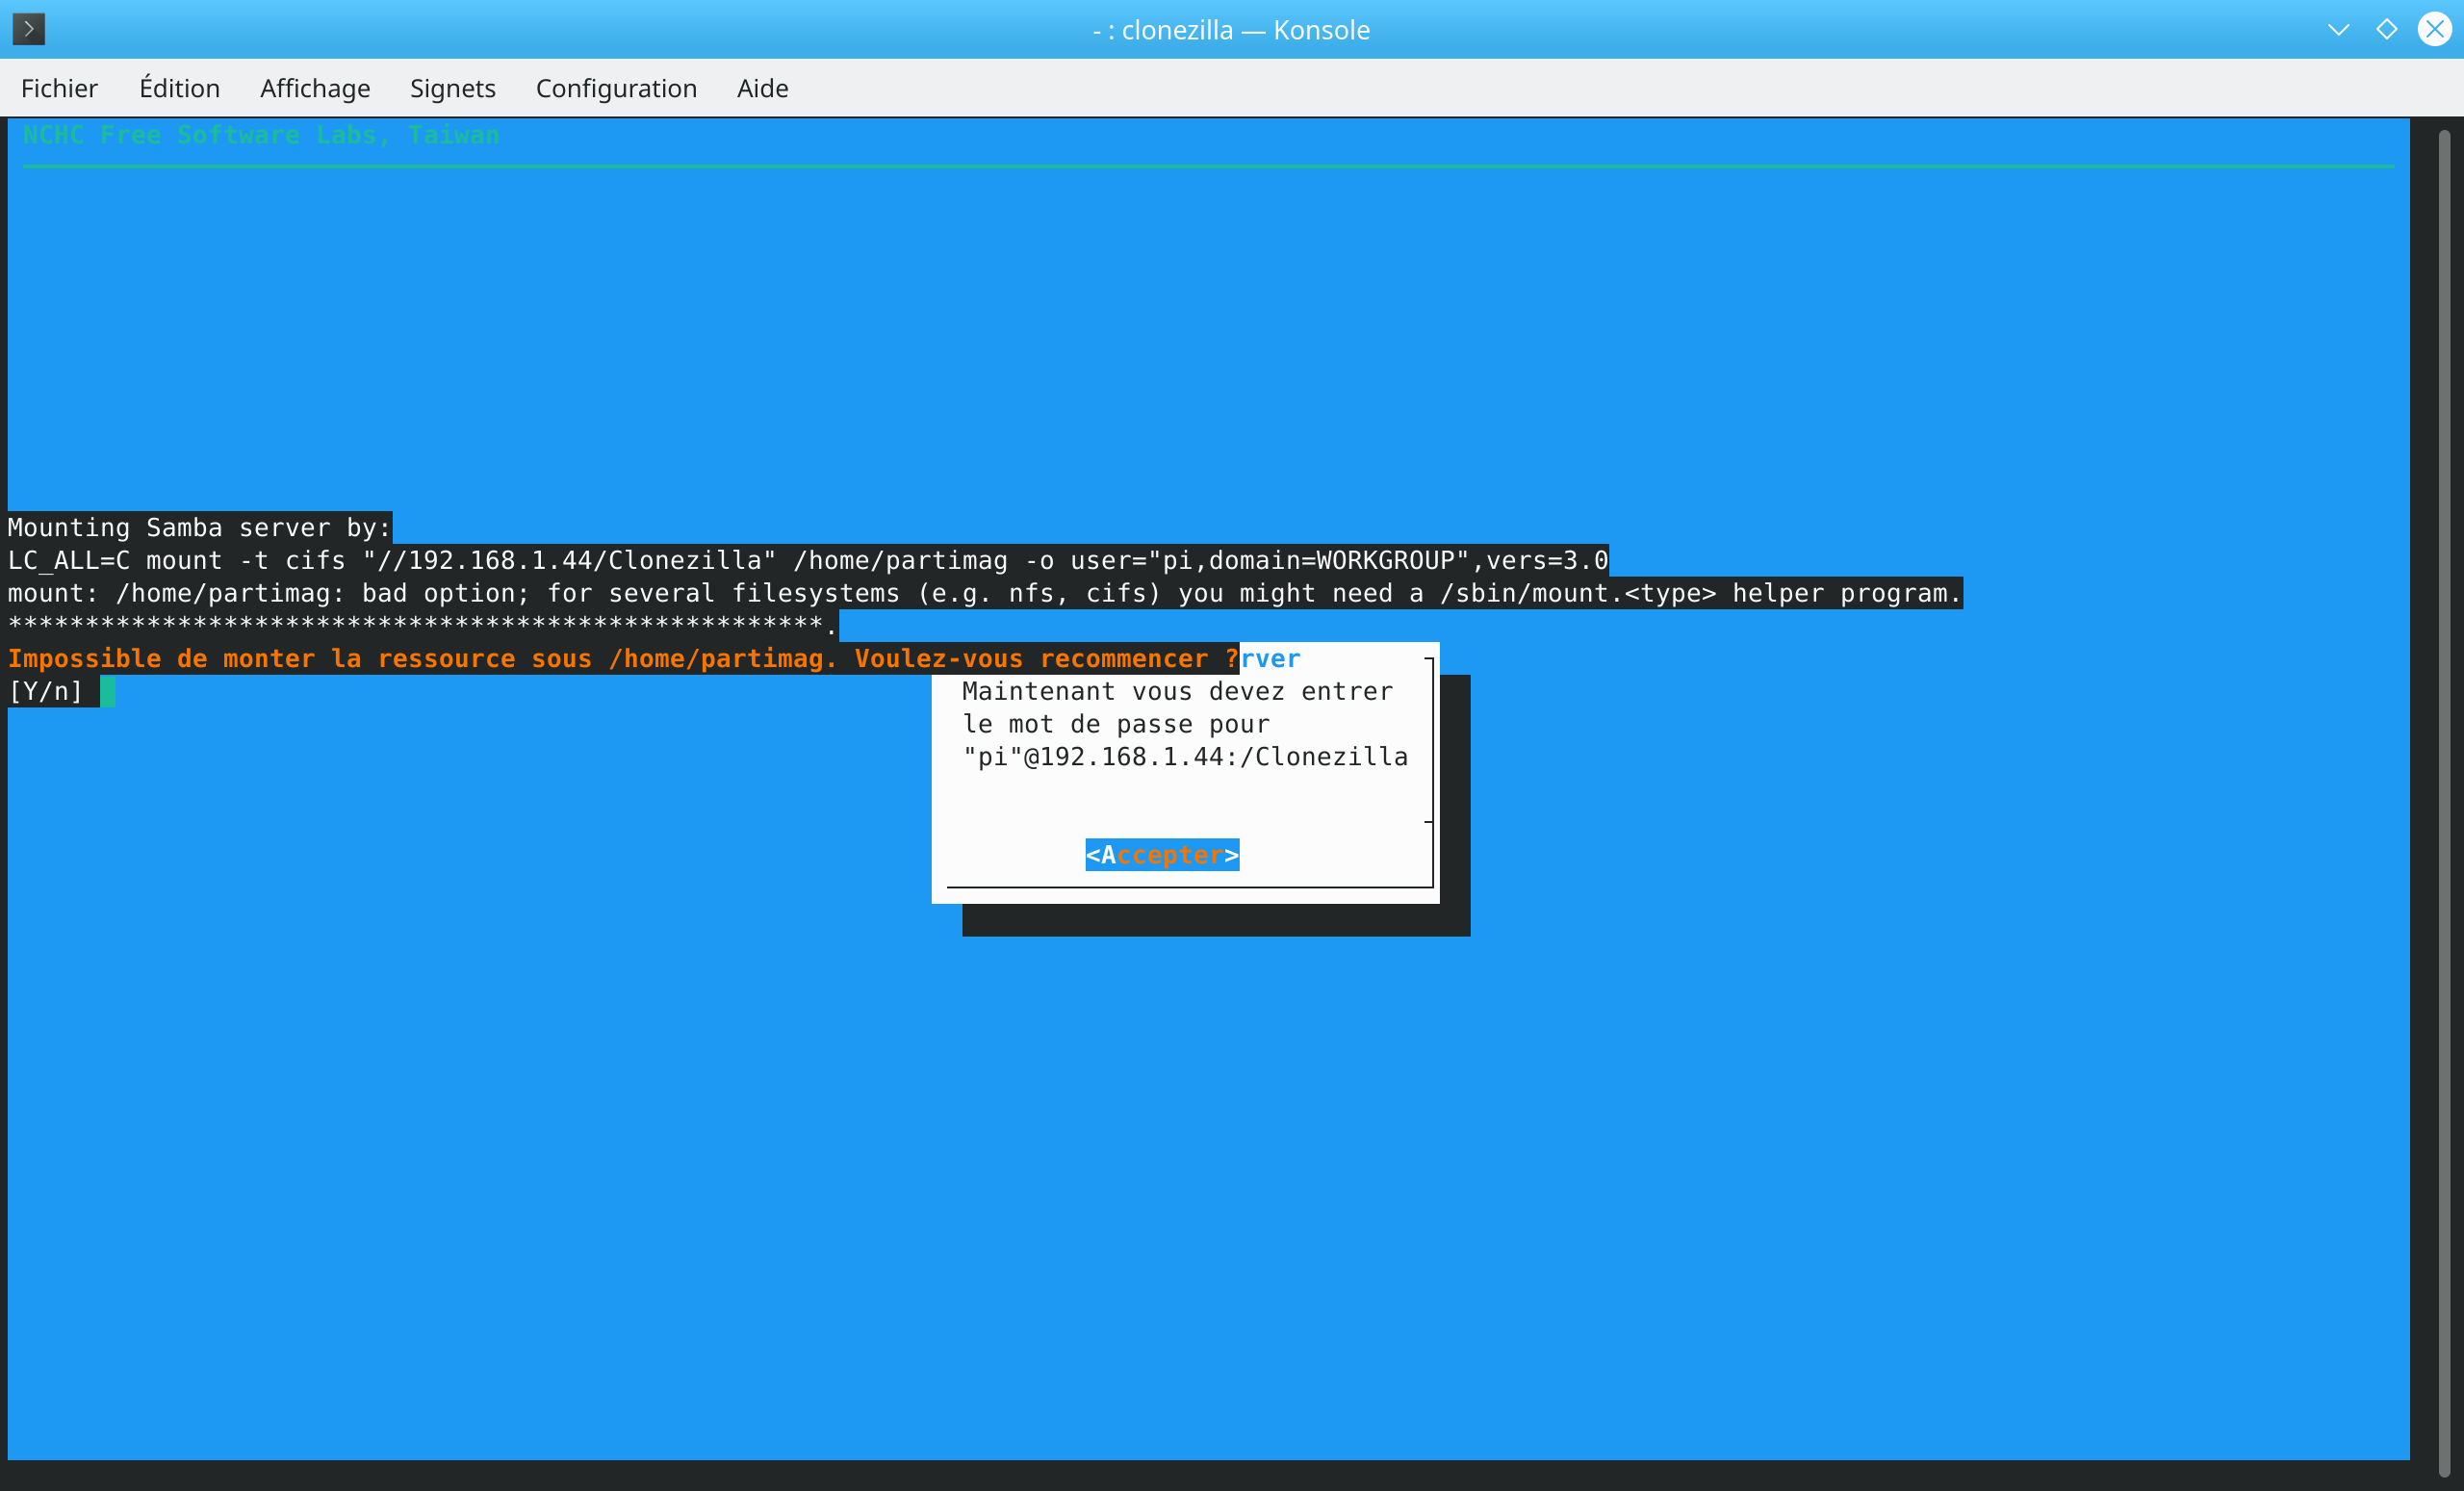Click the "- : clonezilla — Konsole" window title
Image resolution: width=2464 pixels, height=1491 pixels.
[x=1231, y=30]
